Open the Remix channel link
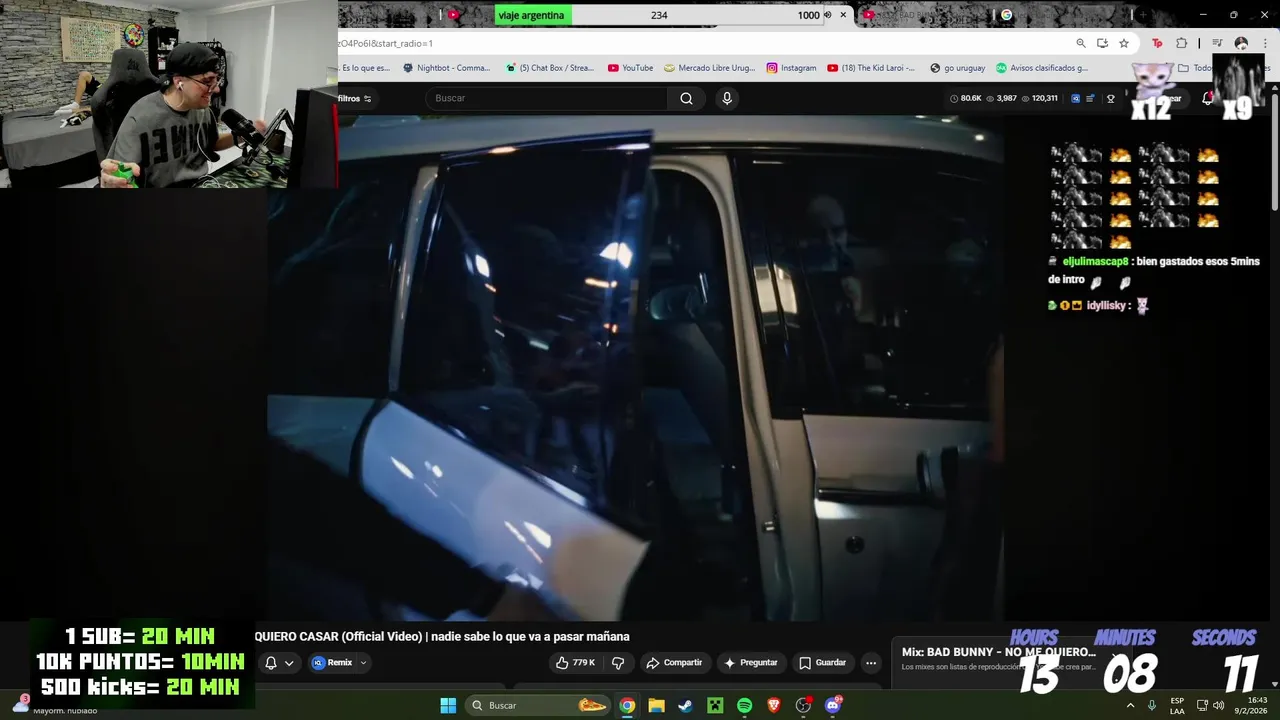The width and height of the screenshot is (1280, 720). [x=332, y=663]
